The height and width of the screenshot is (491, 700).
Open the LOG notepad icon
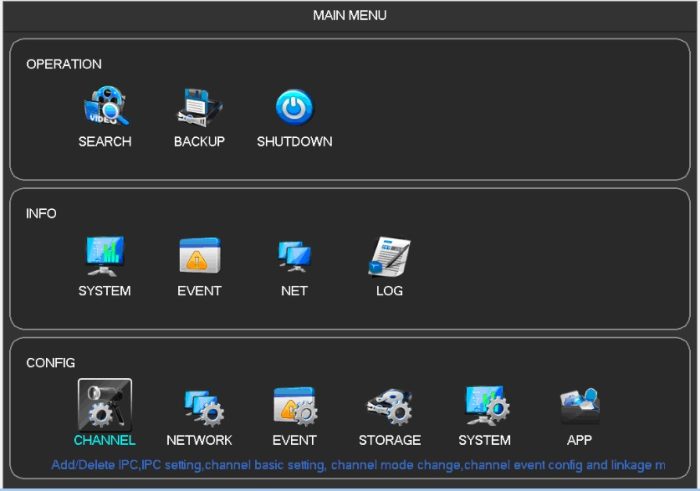click(389, 256)
